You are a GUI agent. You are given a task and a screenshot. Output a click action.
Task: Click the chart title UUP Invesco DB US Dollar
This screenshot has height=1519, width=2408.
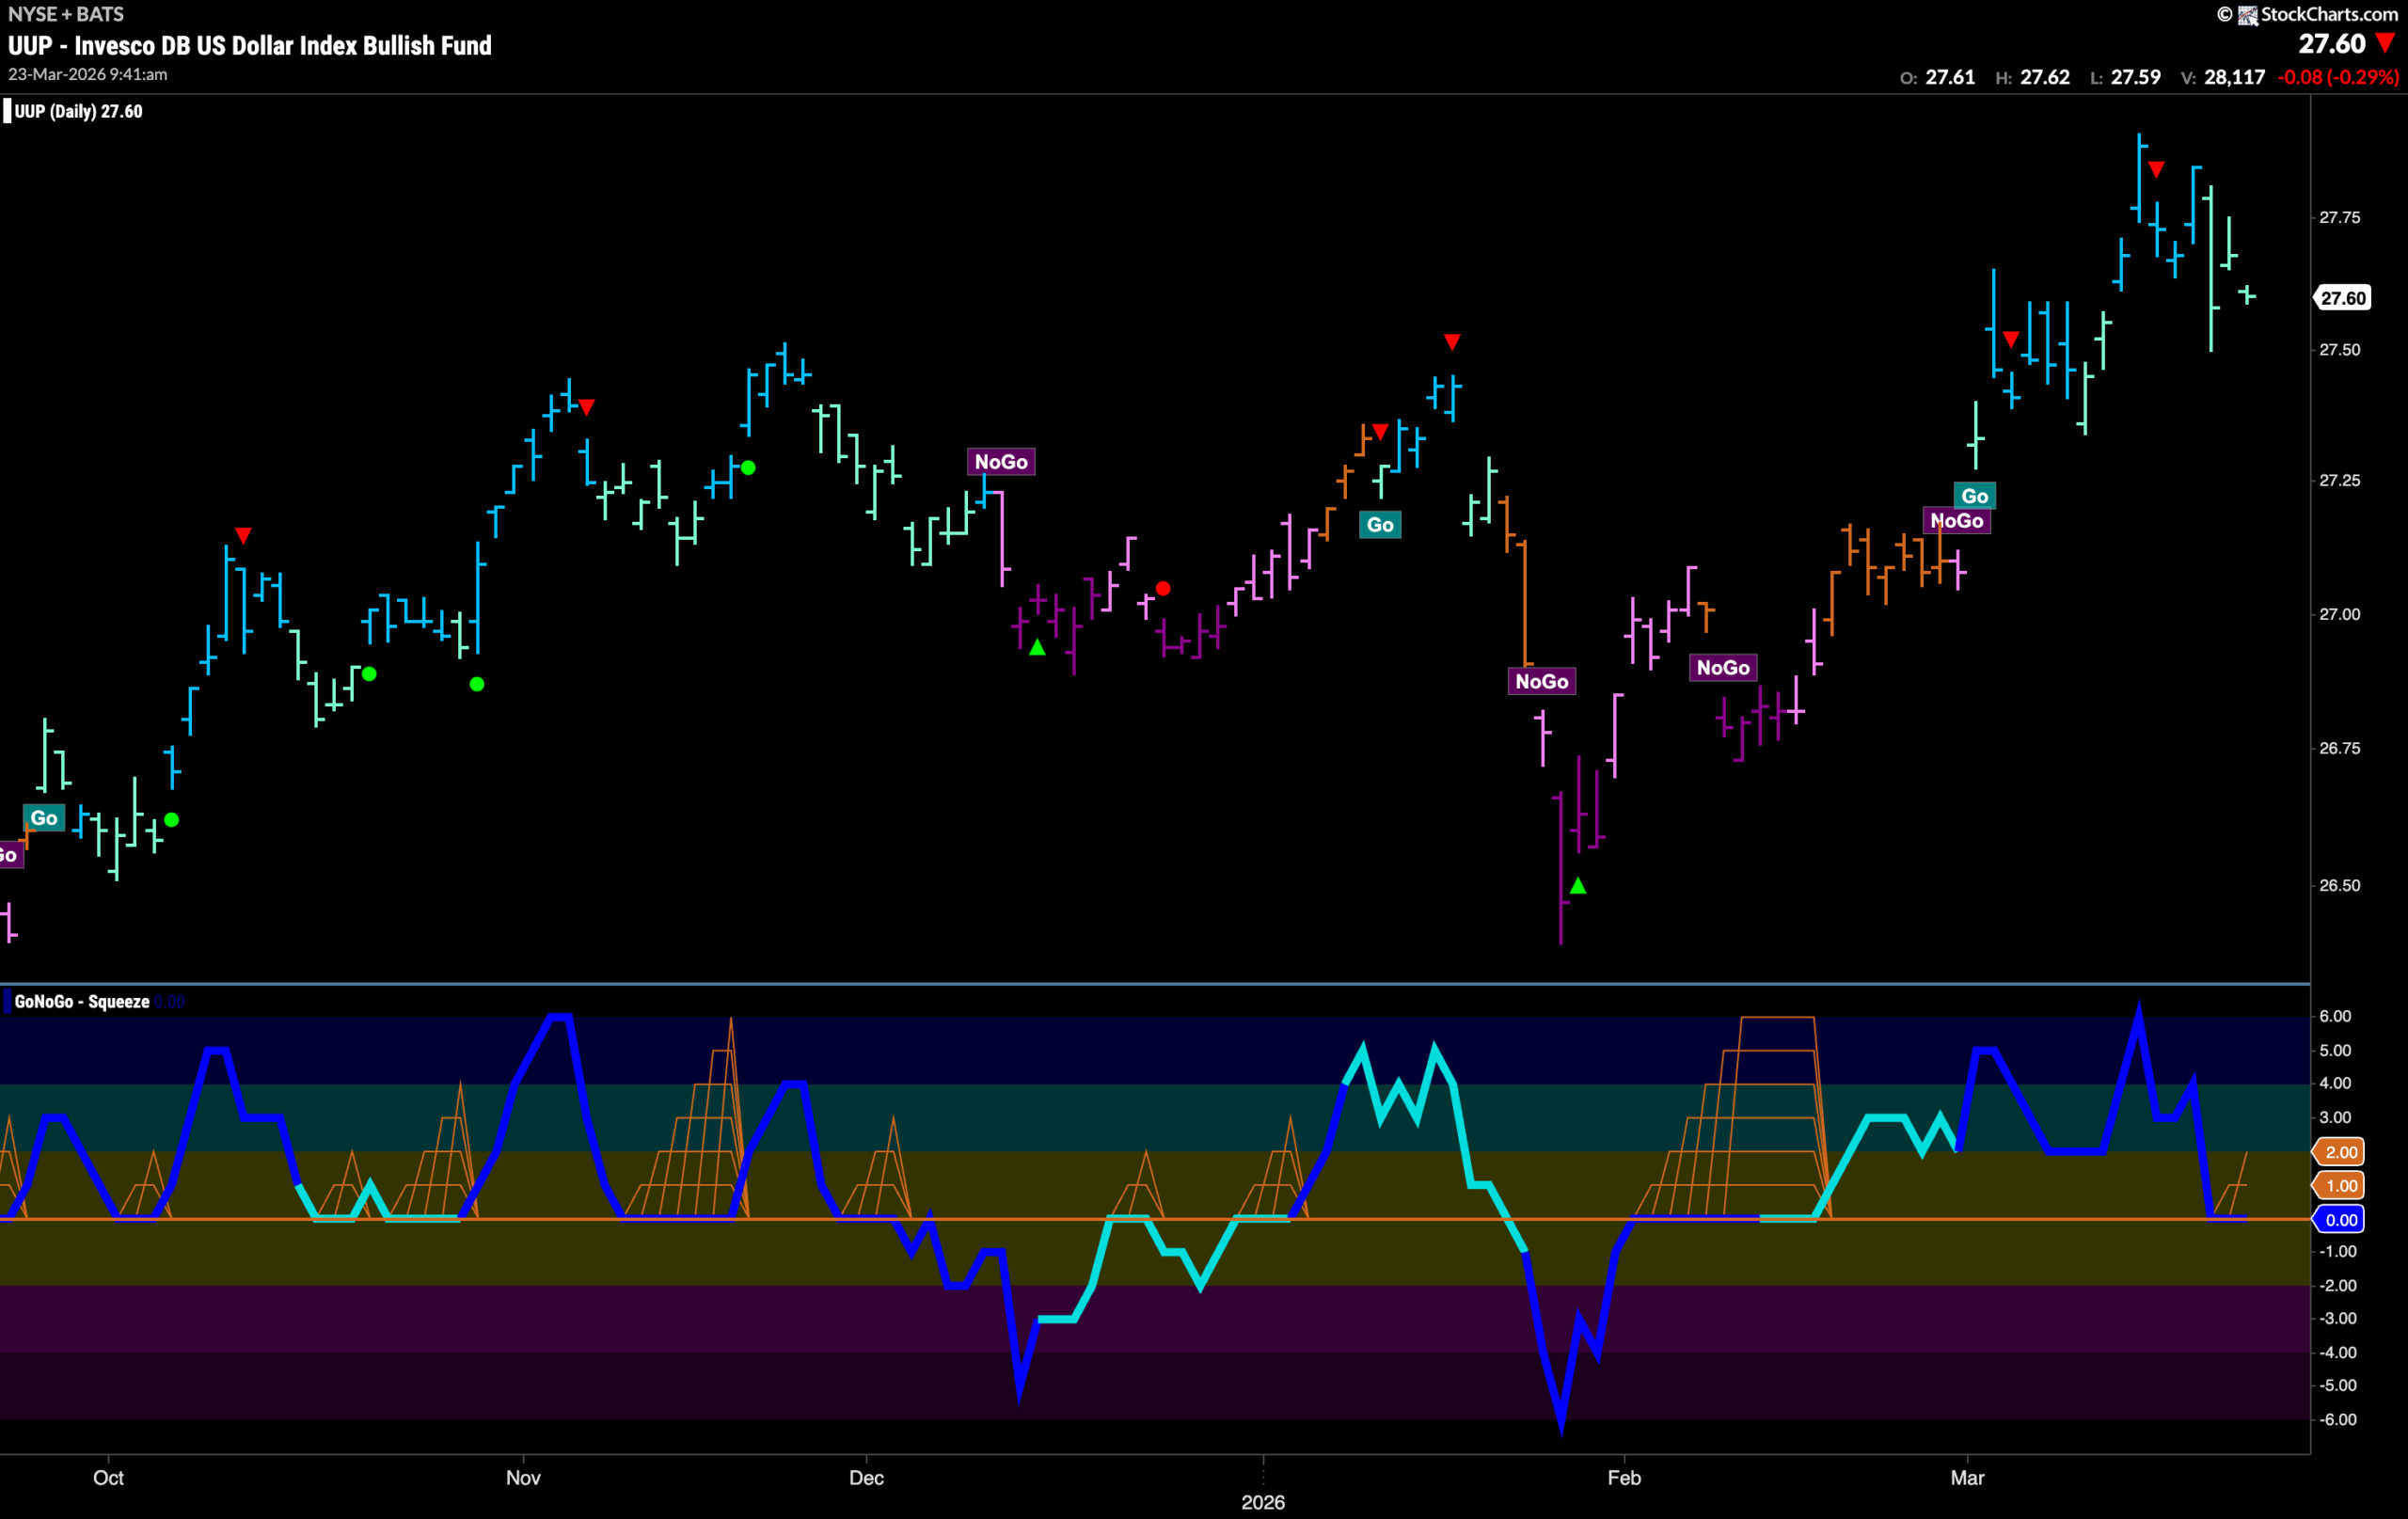pyautogui.click(x=250, y=46)
